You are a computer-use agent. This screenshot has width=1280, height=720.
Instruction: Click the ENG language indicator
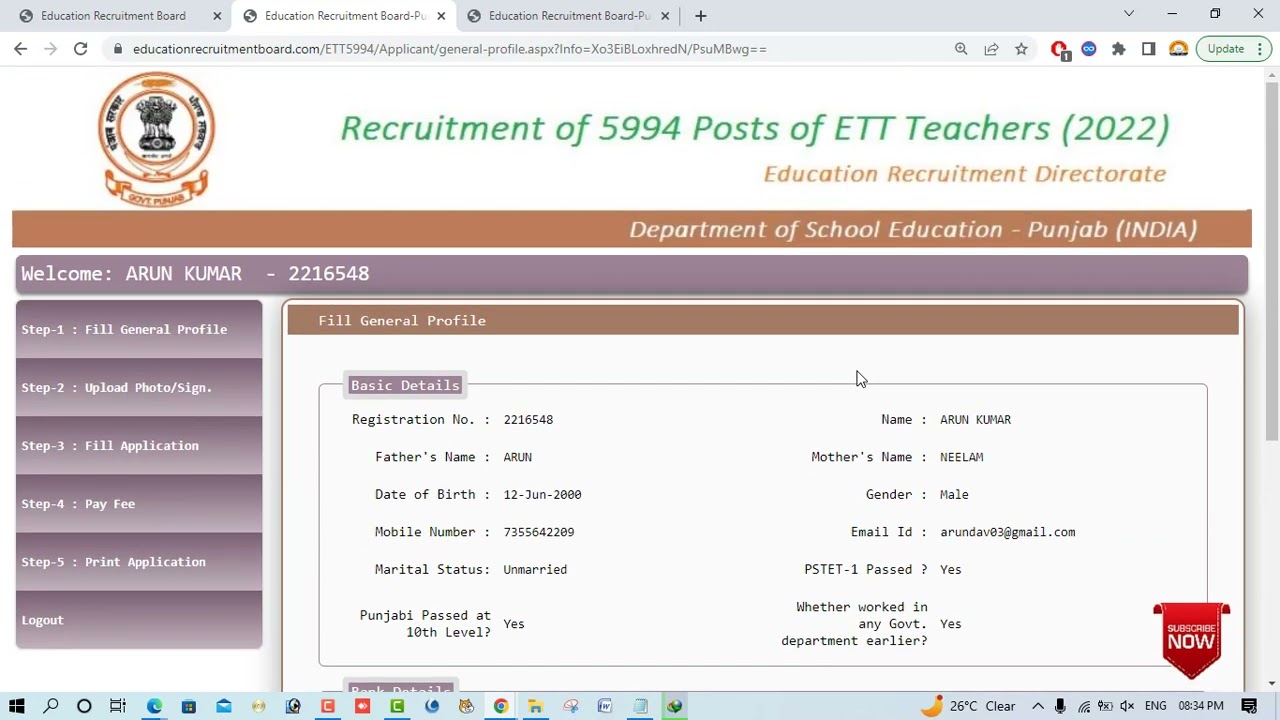tap(1155, 706)
